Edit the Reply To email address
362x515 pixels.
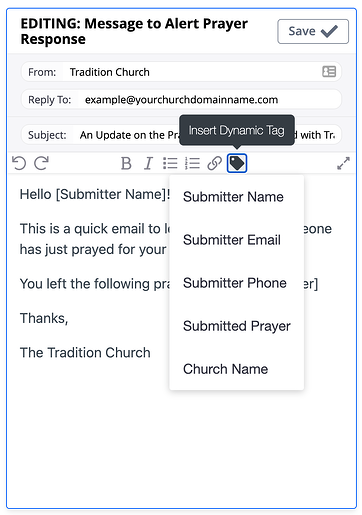click(208, 99)
